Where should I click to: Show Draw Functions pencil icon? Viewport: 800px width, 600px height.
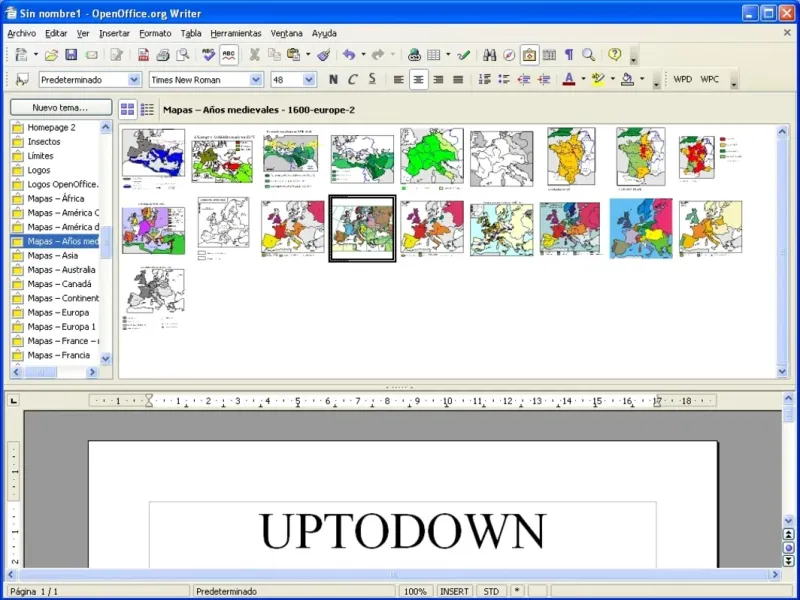464,55
